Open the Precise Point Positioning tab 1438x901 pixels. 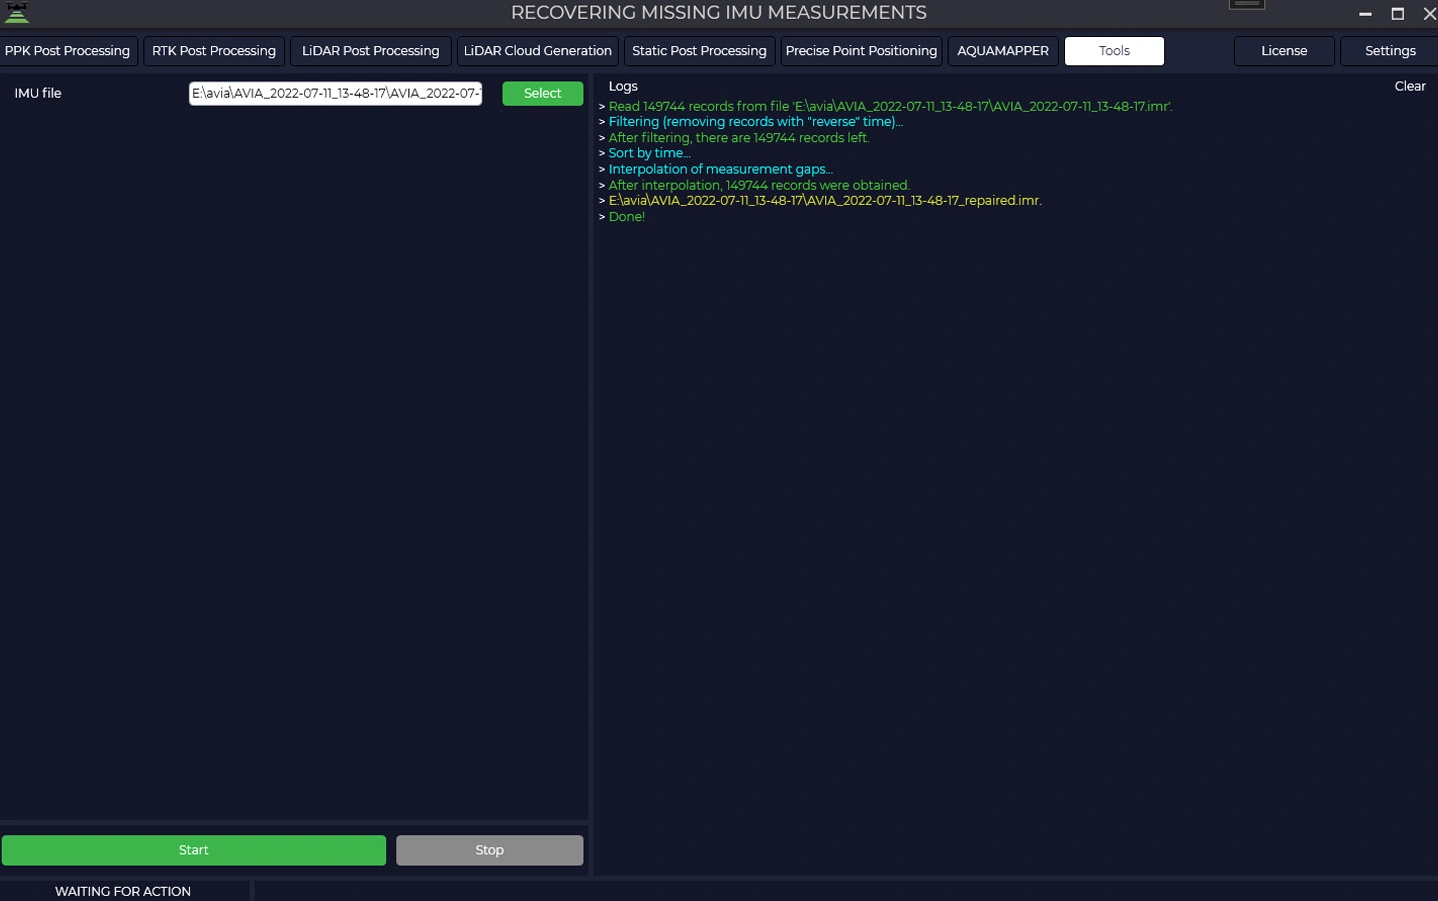click(x=861, y=51)
